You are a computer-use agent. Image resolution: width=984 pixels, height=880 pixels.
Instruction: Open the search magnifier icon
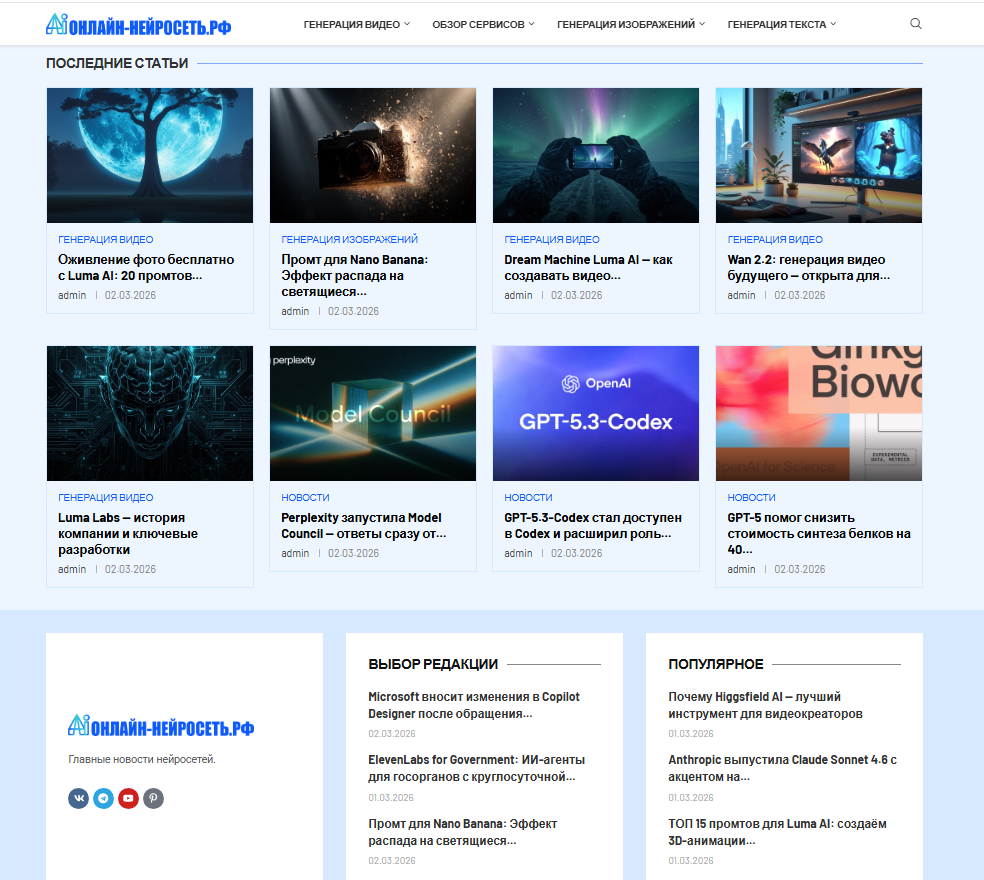click(x=916, y=24)
